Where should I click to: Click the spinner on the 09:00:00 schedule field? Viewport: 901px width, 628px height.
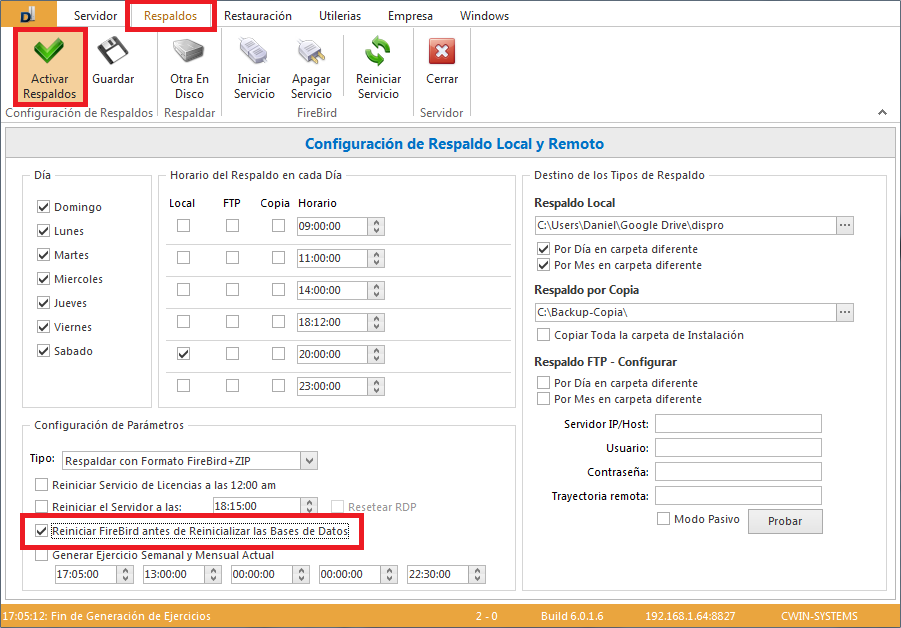pos(376,226)
